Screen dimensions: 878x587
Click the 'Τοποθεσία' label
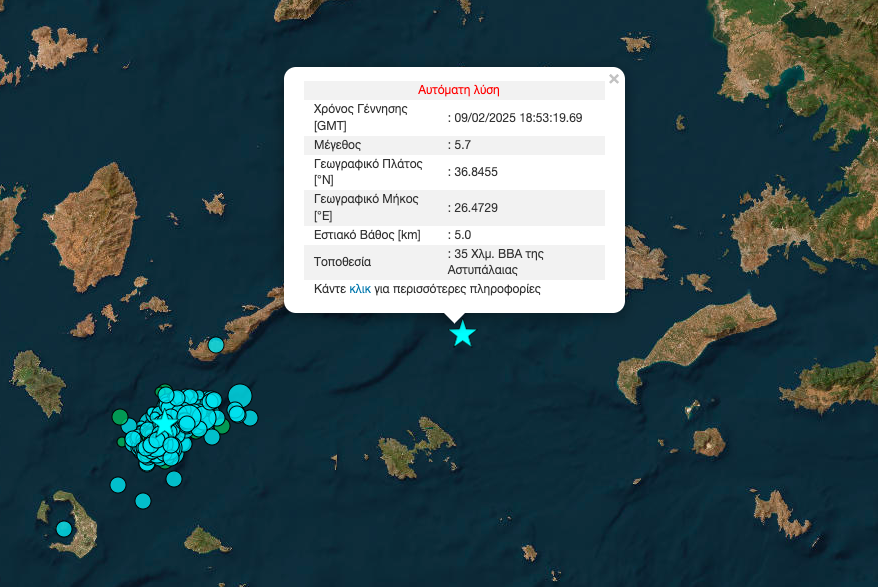coord(342,262)
